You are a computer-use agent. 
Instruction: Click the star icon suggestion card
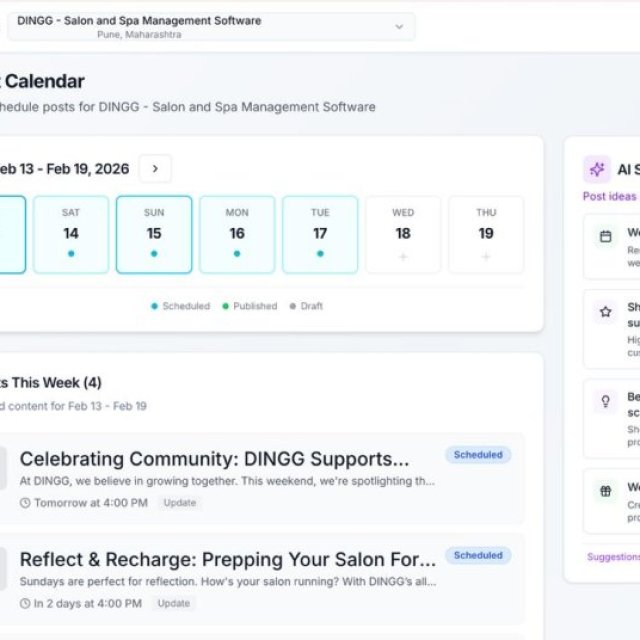coord(606,312)
